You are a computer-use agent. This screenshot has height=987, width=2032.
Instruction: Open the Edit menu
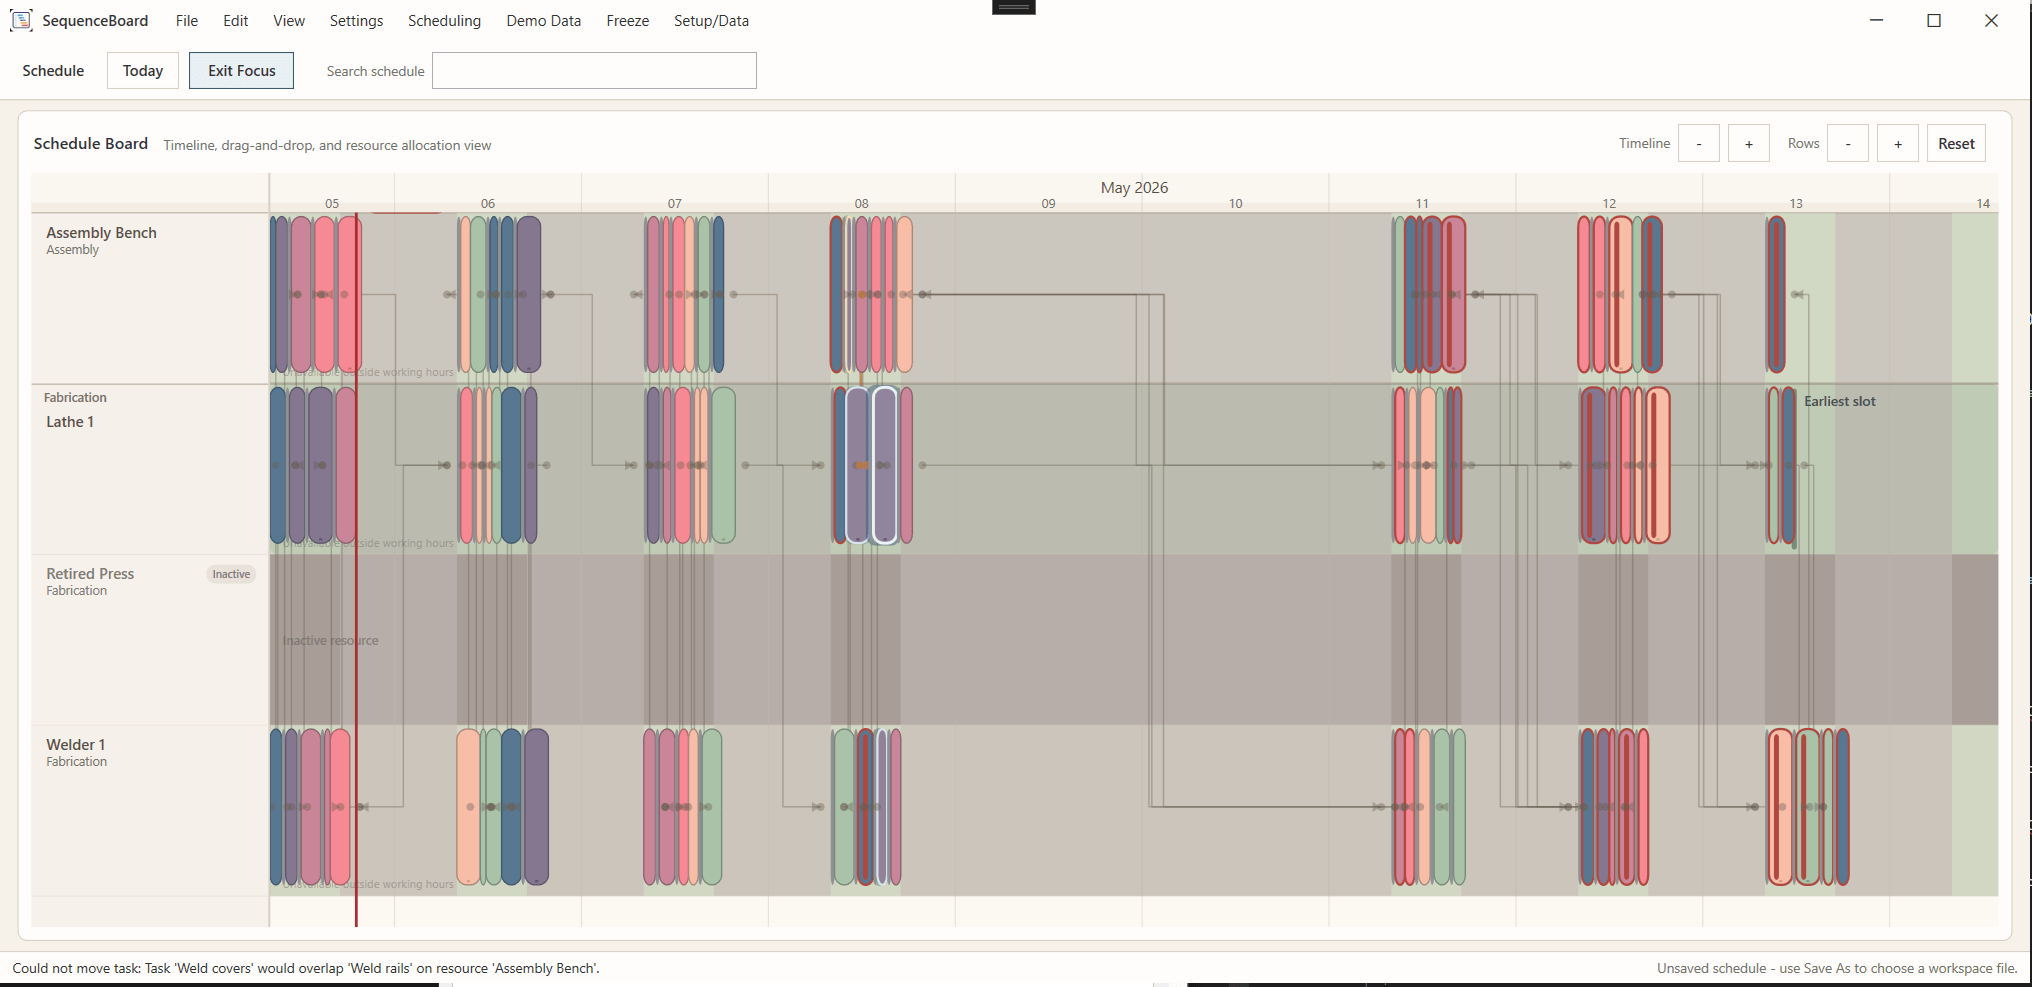(235, 21)
